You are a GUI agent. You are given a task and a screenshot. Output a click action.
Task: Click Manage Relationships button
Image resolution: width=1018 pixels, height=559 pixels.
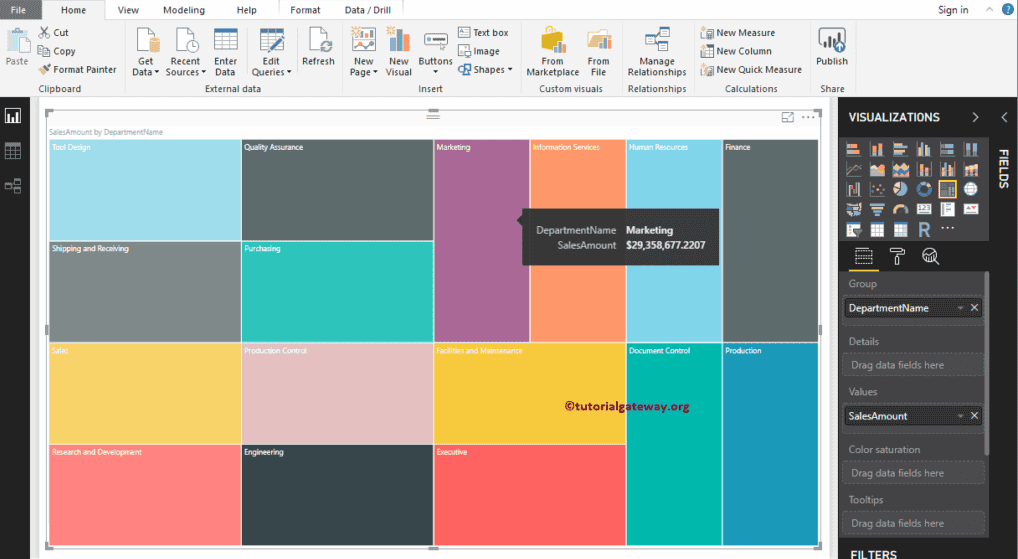coord(657,52)
